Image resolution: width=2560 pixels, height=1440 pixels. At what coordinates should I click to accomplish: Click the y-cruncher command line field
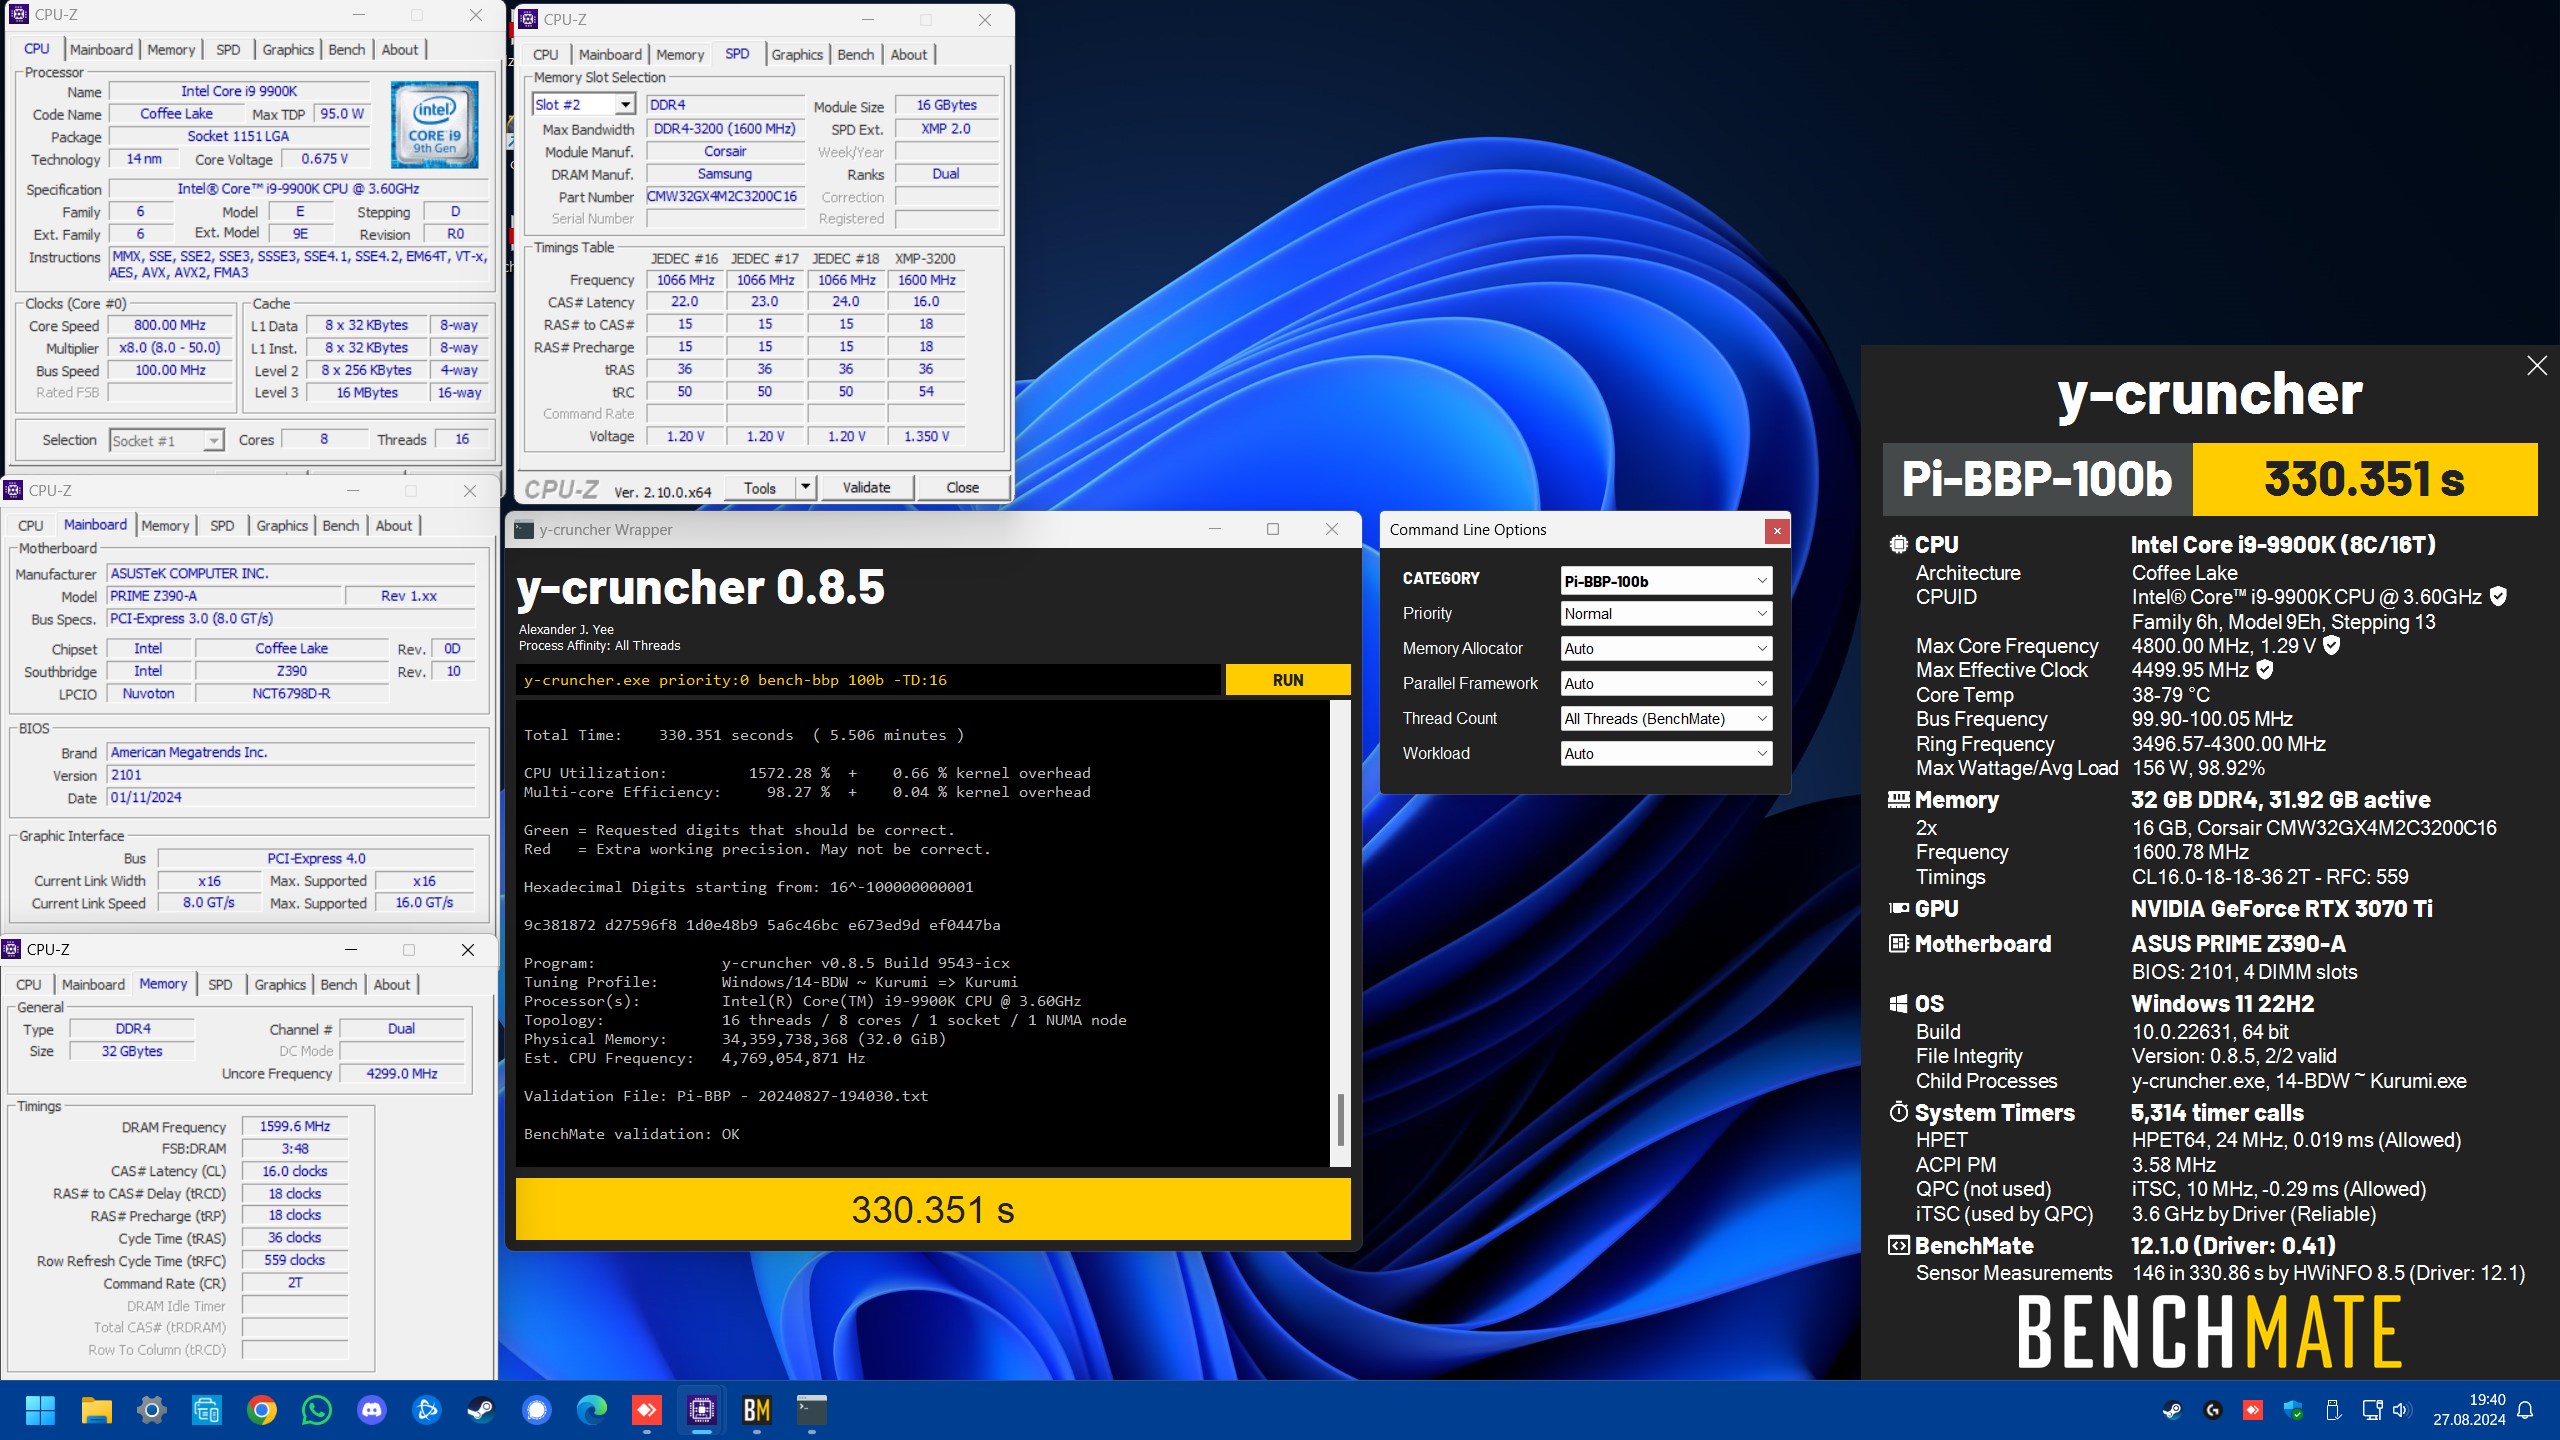coord(868,680)
